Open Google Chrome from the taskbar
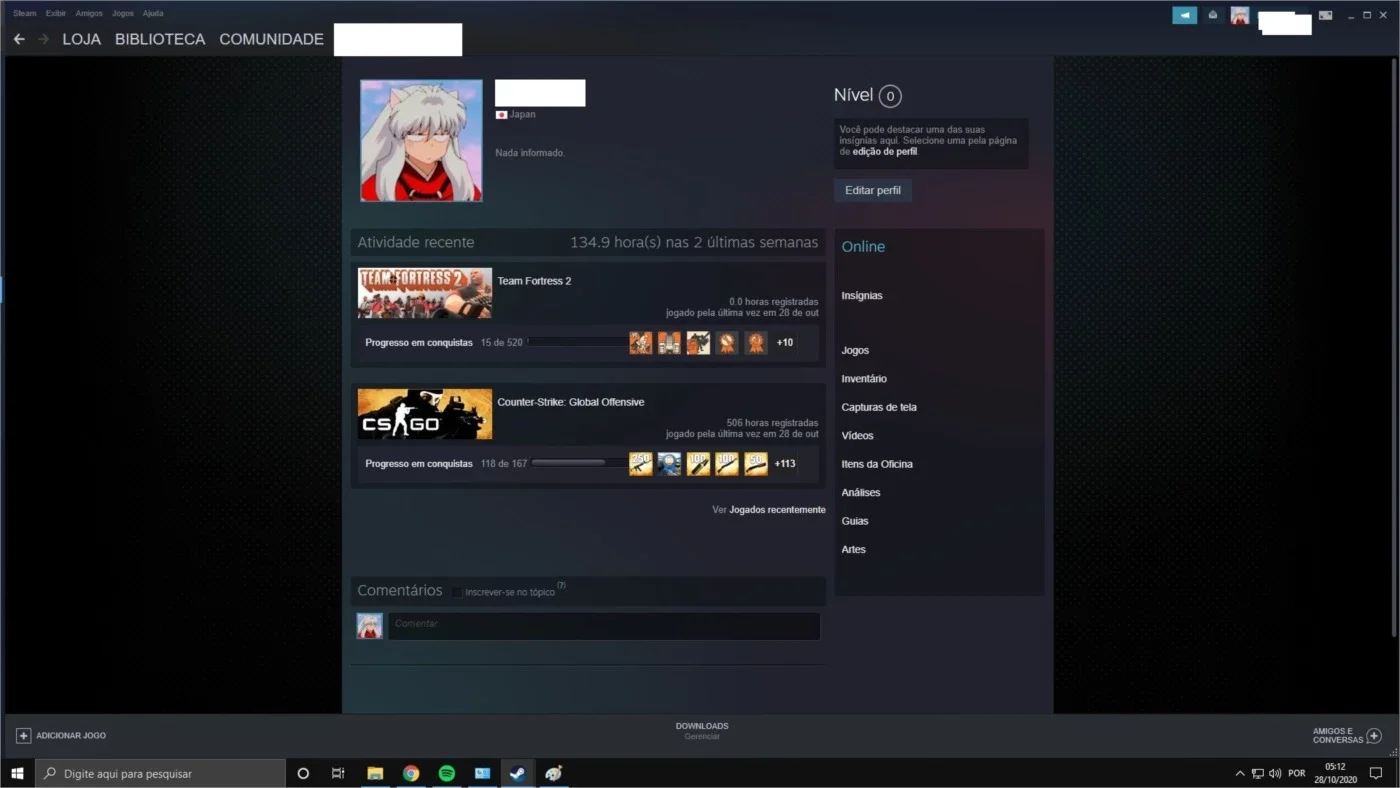The image size is (1400, 788). [411, 773]
